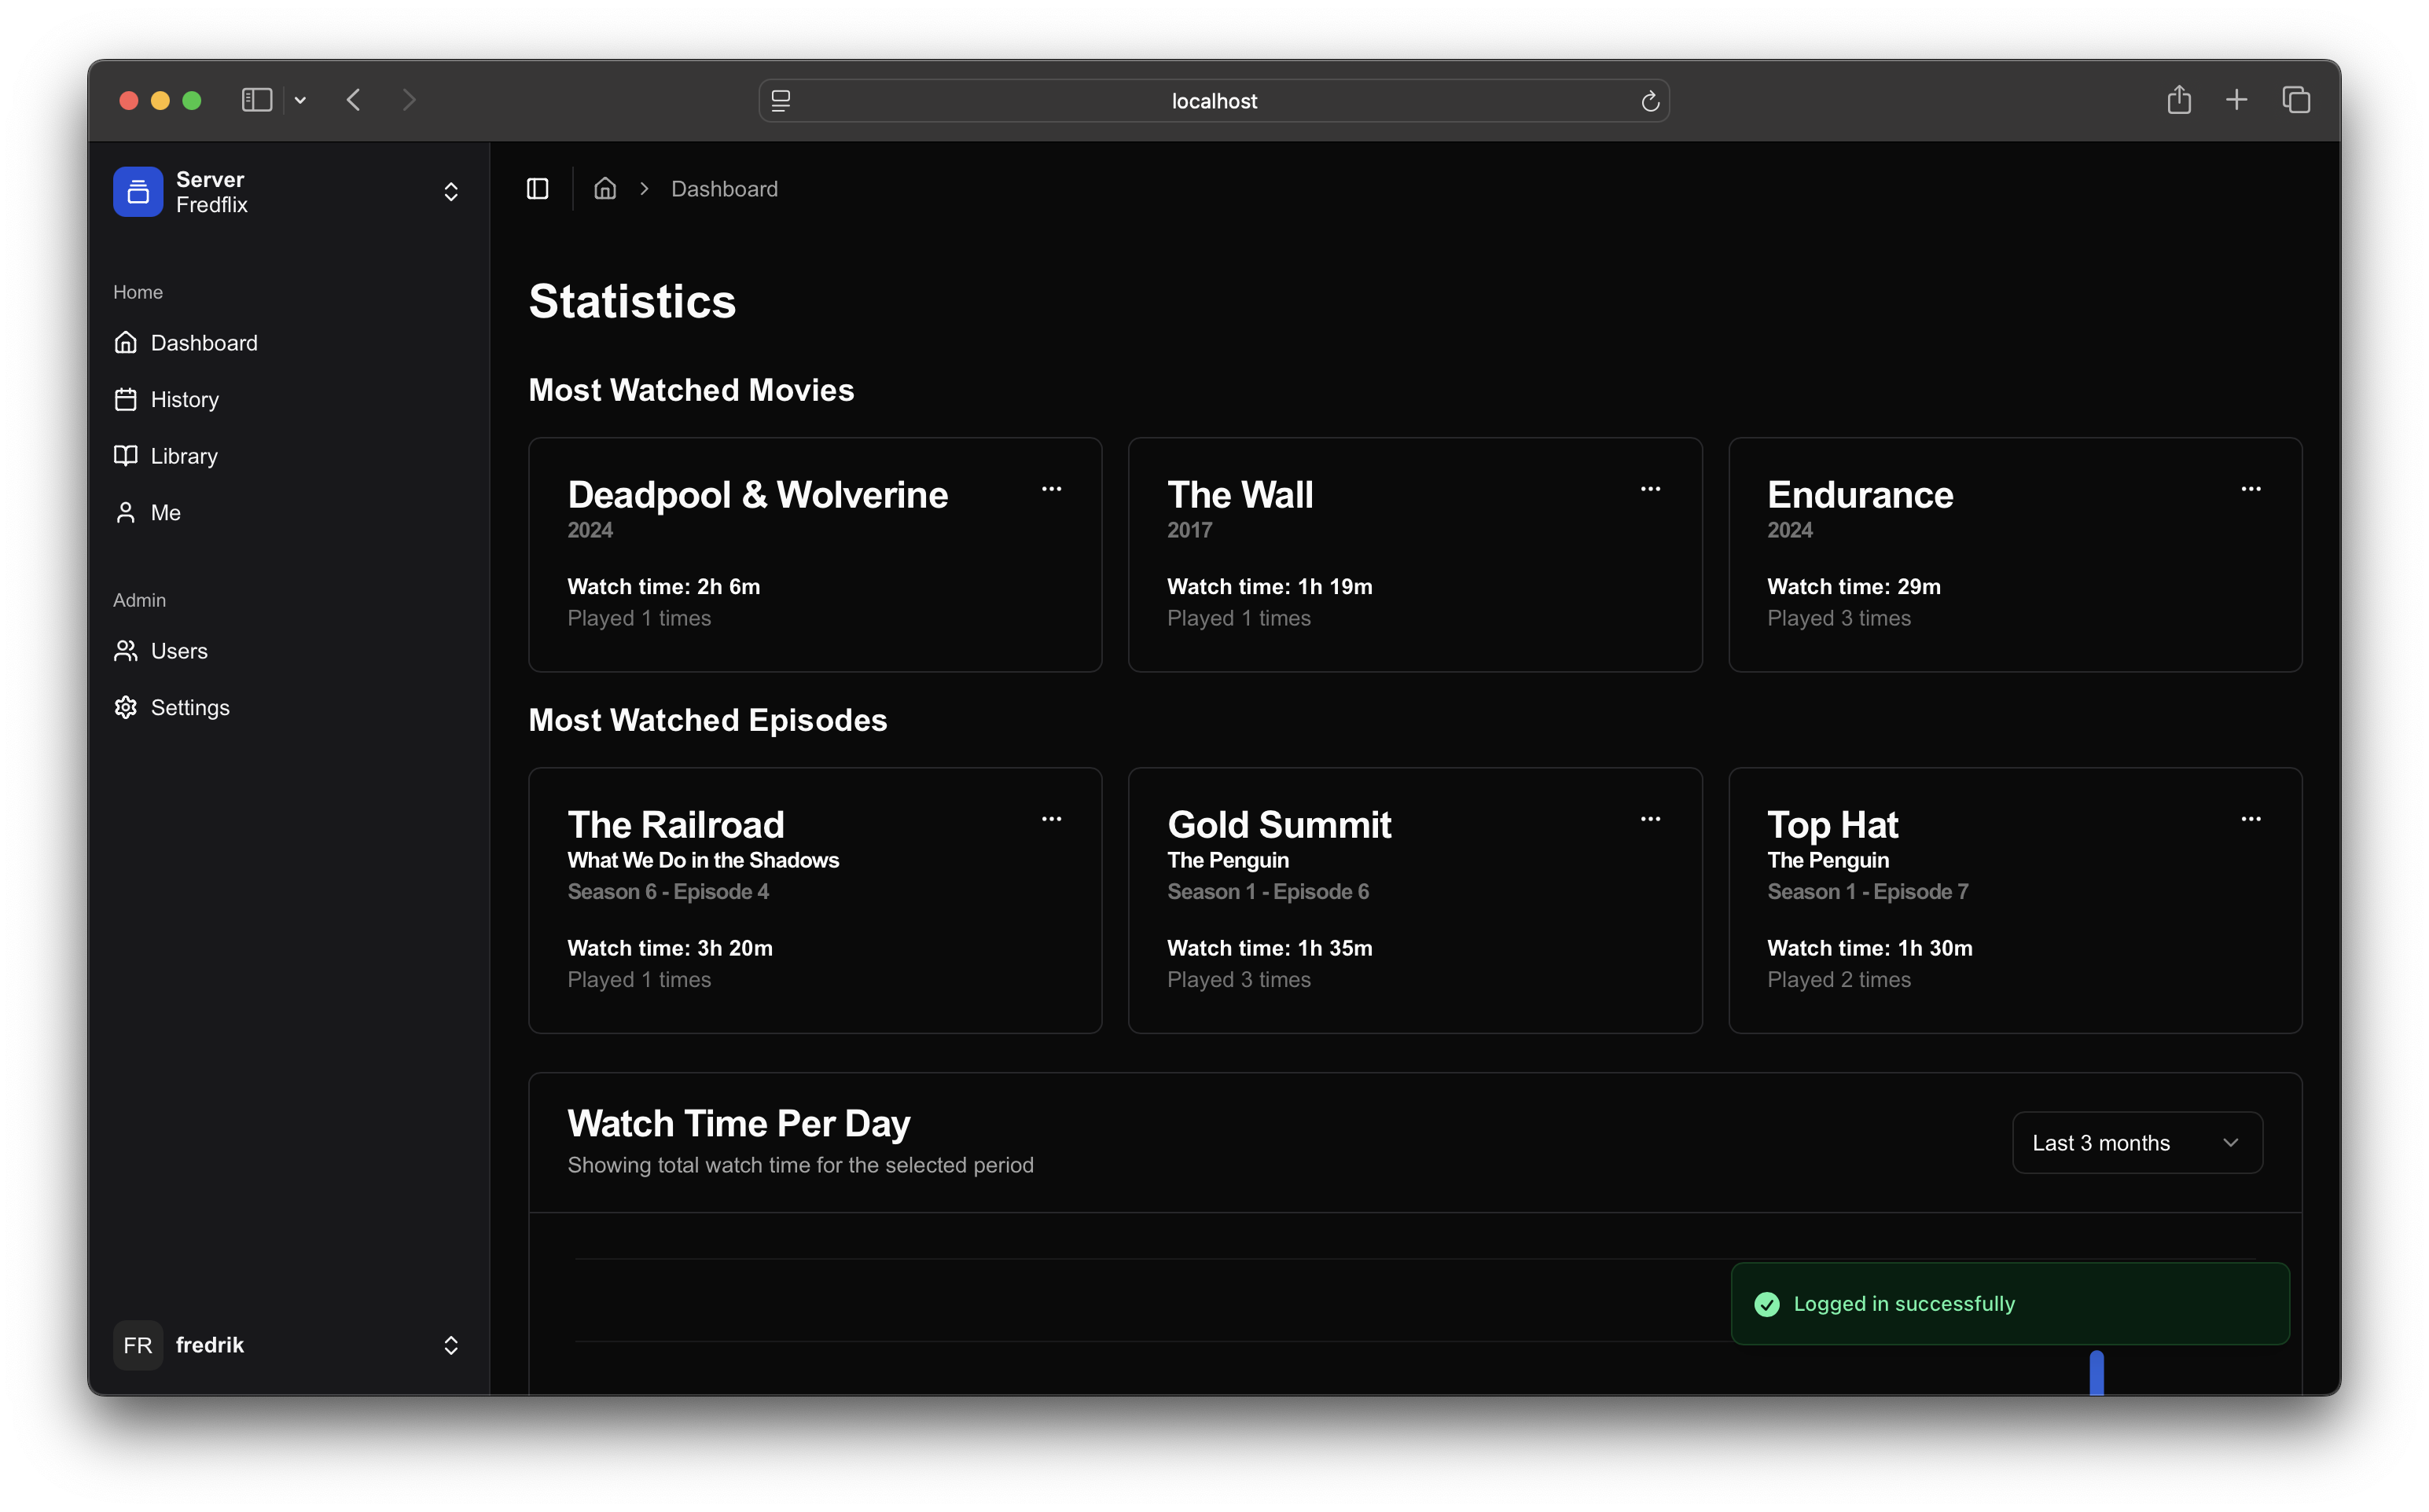Click the Logged in successfully toast
The width and height of the screenshot is (2429, 1512).
(x=2010, y=1304)
